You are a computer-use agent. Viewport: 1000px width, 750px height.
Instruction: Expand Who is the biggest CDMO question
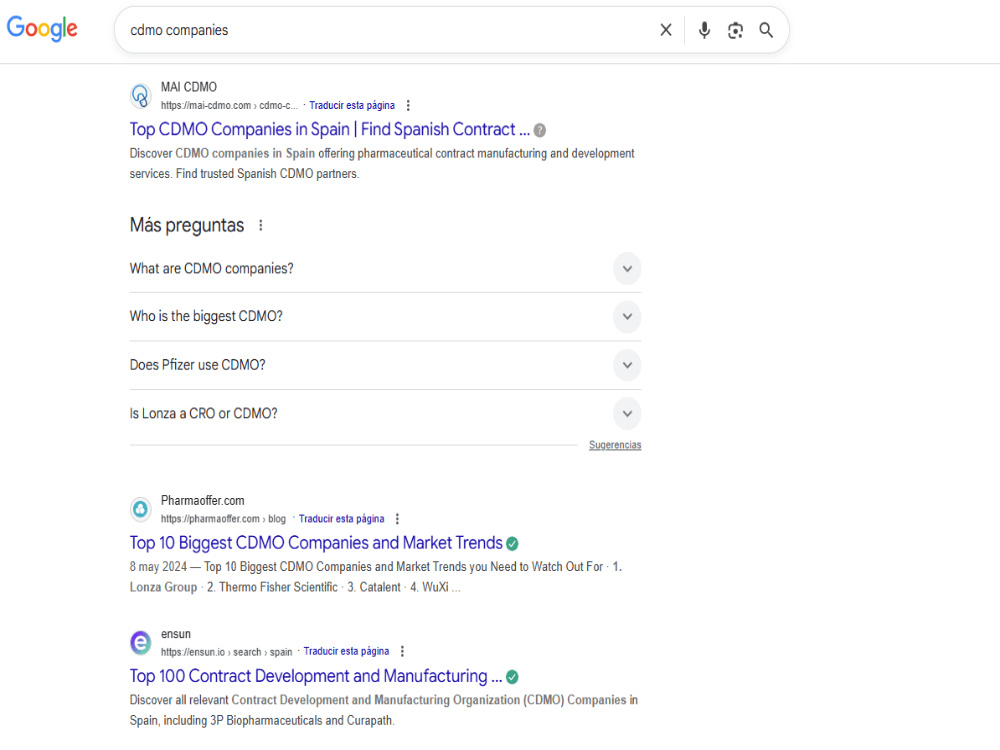pyautogui.click(x=628, y=317)
